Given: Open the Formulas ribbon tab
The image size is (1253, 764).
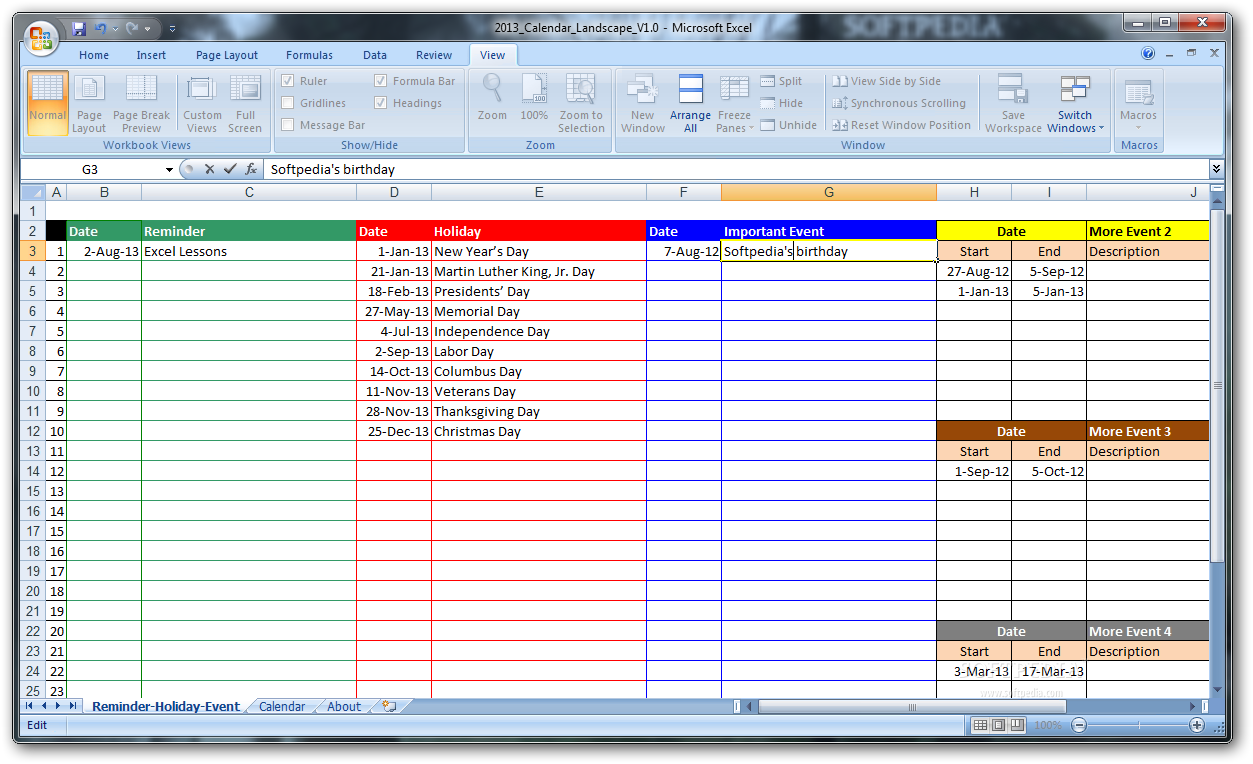Looking at the screenshot, I should (309, 55).
